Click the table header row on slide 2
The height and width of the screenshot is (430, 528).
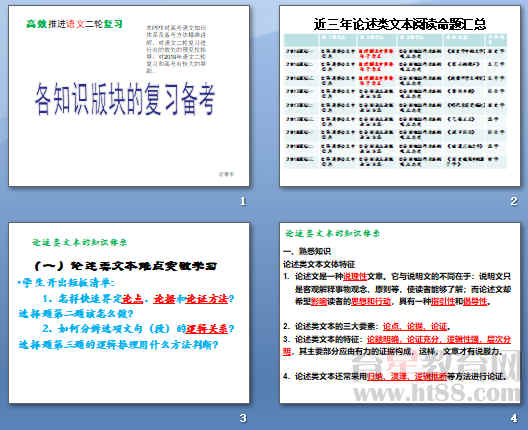tap(395, 40)
